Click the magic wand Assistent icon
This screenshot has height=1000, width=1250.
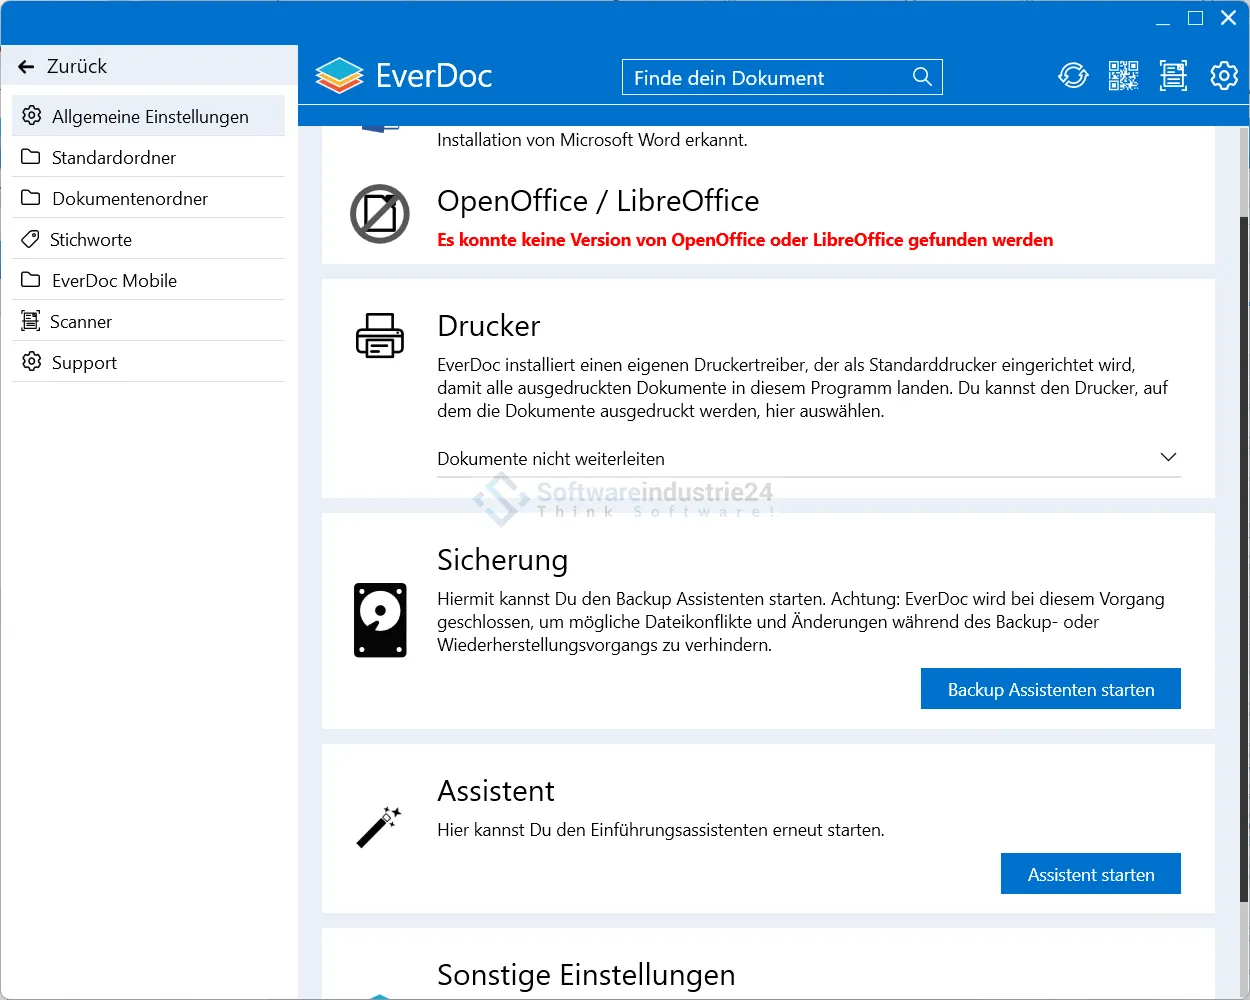pyautogui.click(x=379, y=828)
